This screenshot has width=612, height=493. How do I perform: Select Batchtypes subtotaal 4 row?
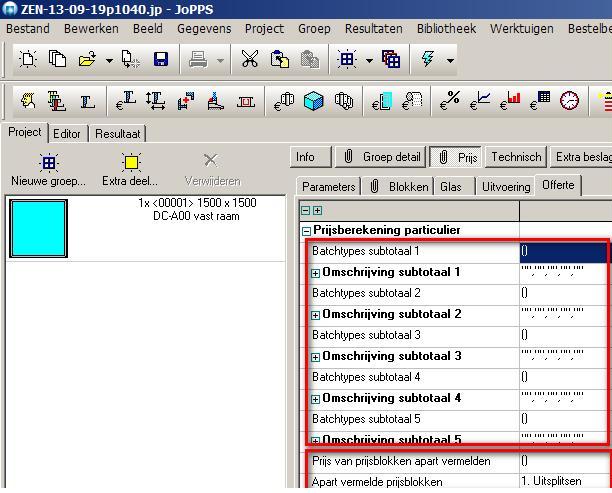(x=454, y=377)
